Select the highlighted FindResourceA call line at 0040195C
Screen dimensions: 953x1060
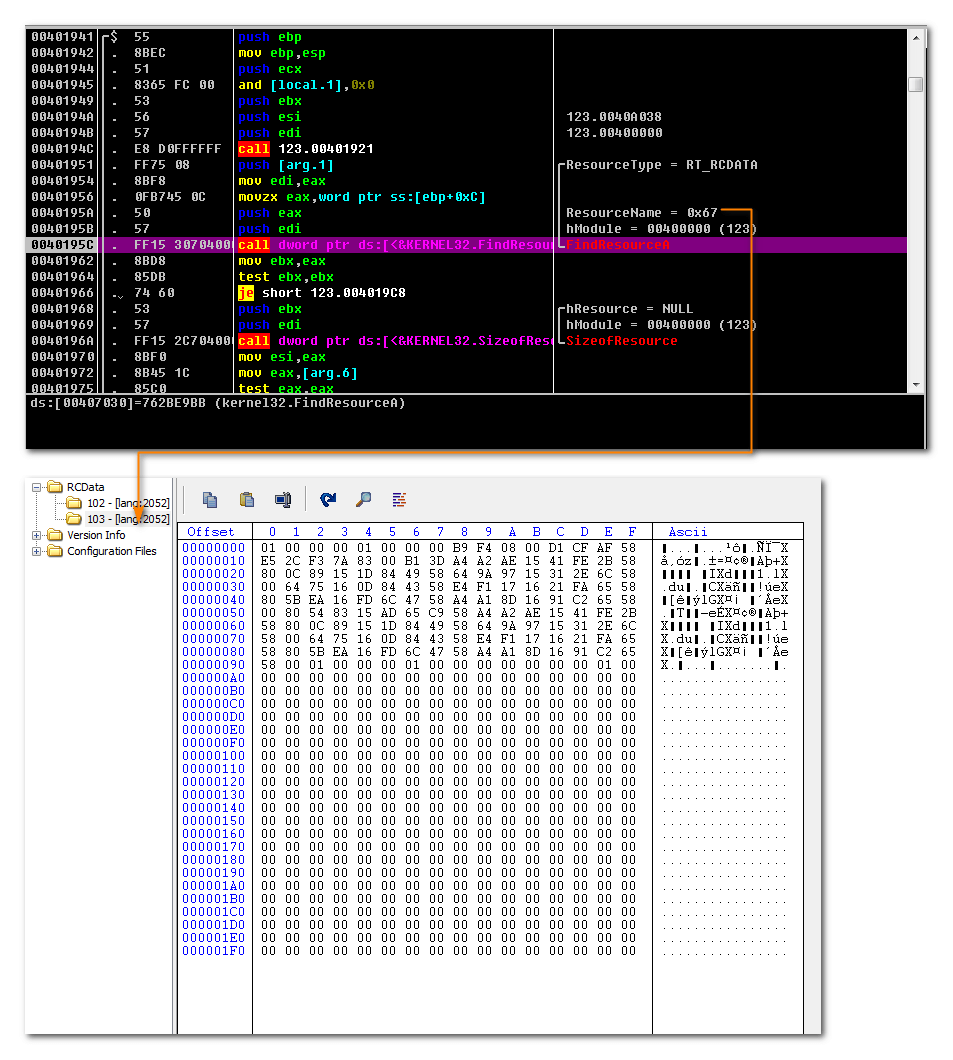point(466,245)
